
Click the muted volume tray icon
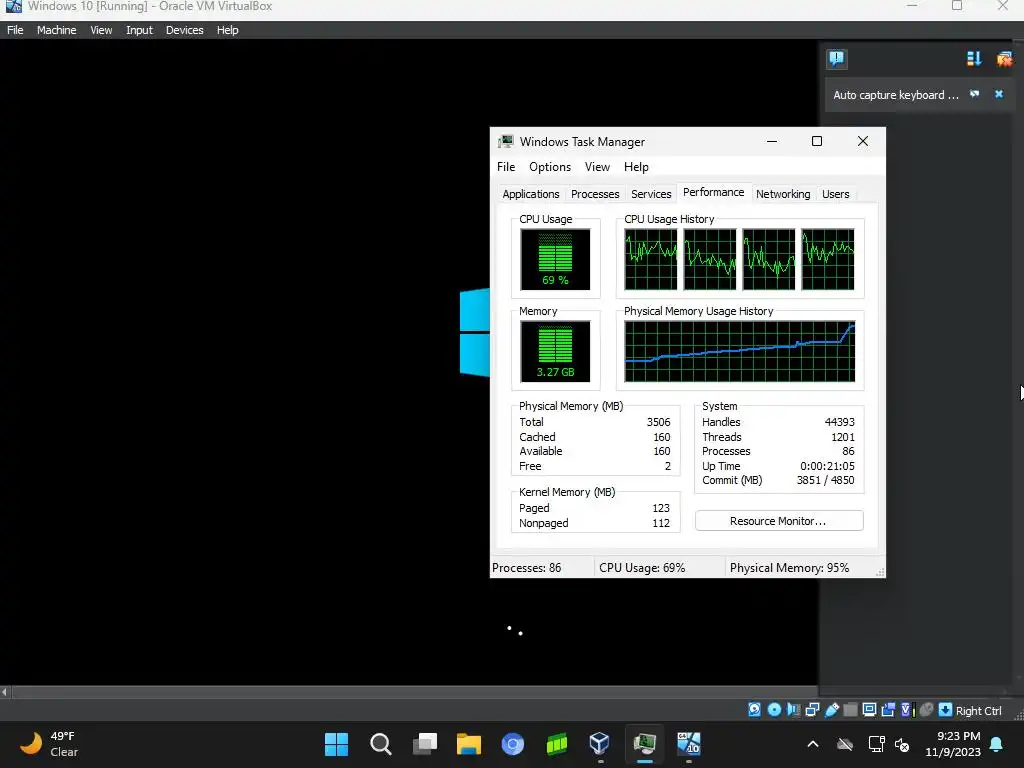(x=902, y=744)
